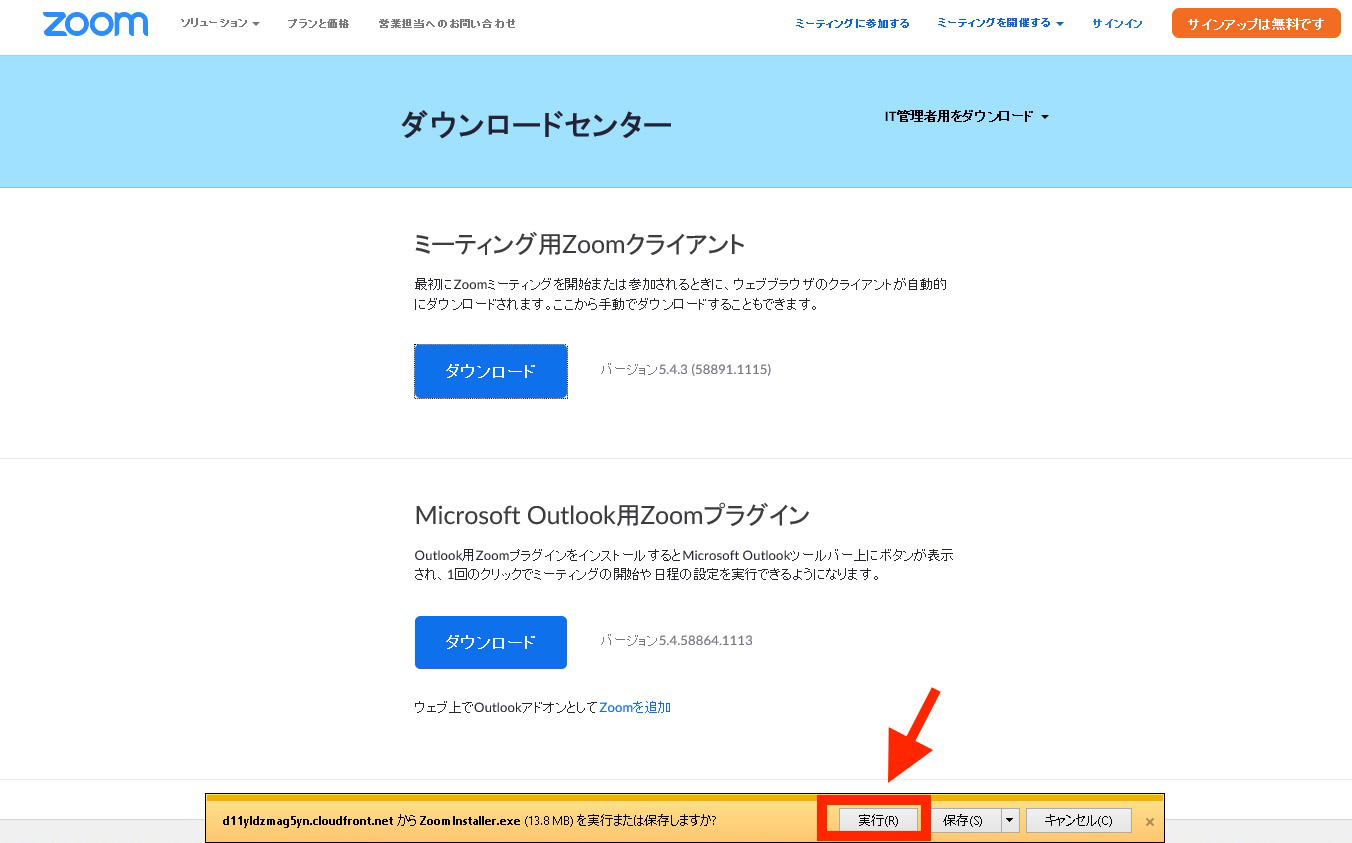
Task: Click サインイン link
Action: [x=1117, y=23]
